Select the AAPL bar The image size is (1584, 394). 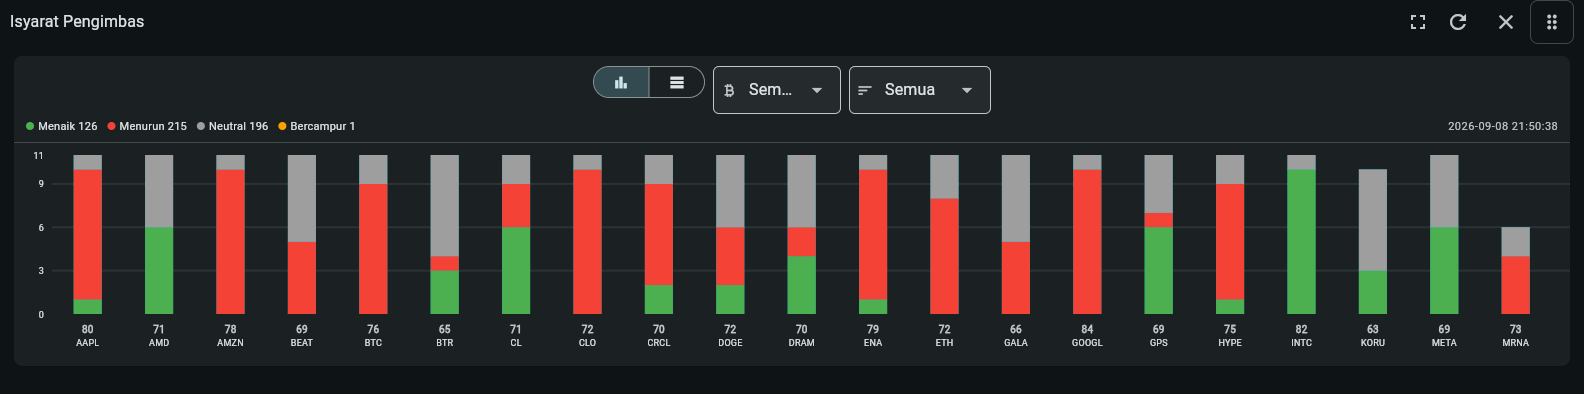[x=88, y=234]
